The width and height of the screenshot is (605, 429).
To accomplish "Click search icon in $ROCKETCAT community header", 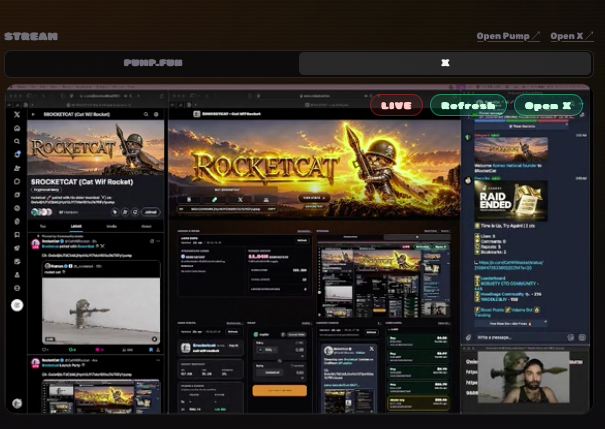I will 146,114.
